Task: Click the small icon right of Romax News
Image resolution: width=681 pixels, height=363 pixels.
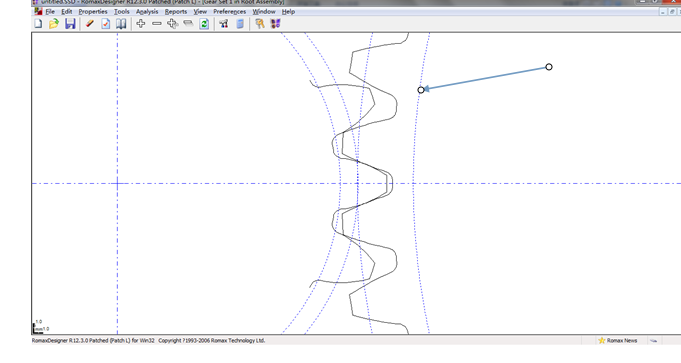Action: tap(654, 340)
